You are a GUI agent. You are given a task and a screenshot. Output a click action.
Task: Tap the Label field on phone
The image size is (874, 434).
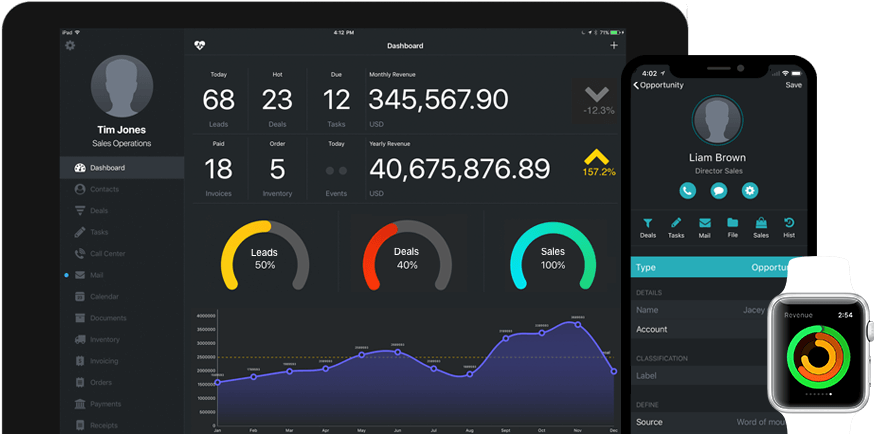[x=698, y=376]
